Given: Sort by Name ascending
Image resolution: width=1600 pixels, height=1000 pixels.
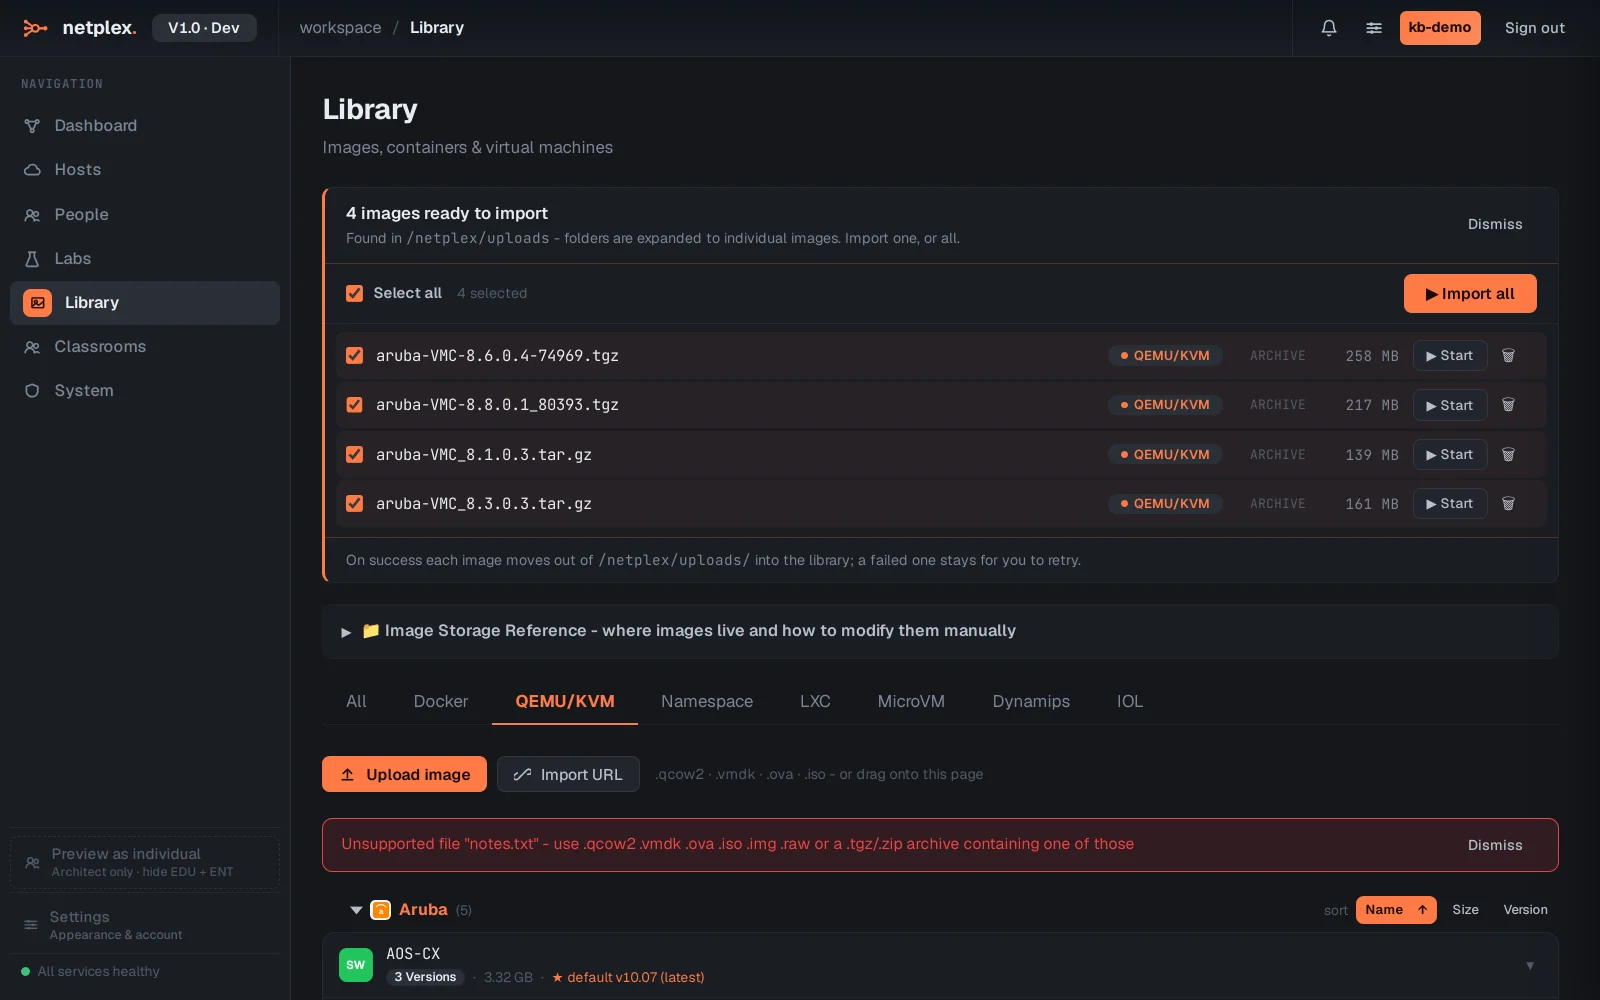Looking at the screenshot, I should (x=1396, y=910).
